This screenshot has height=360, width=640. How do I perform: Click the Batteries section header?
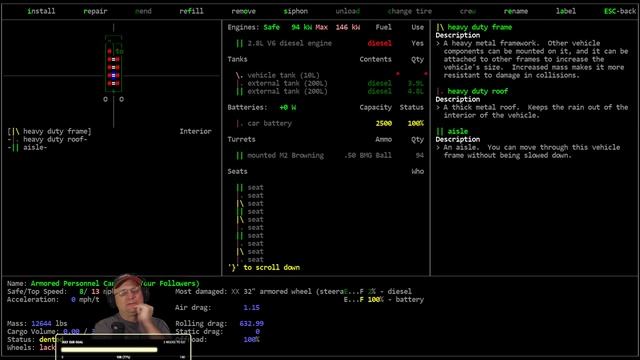tap(247, 107)
